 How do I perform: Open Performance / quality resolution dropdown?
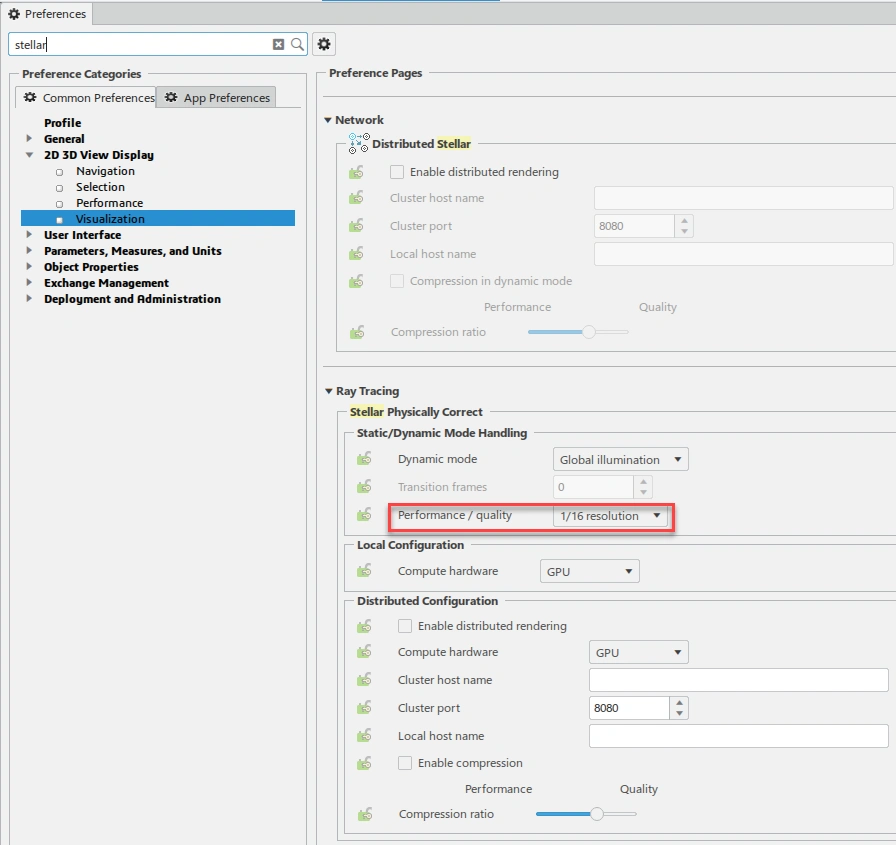coord(611,516)
